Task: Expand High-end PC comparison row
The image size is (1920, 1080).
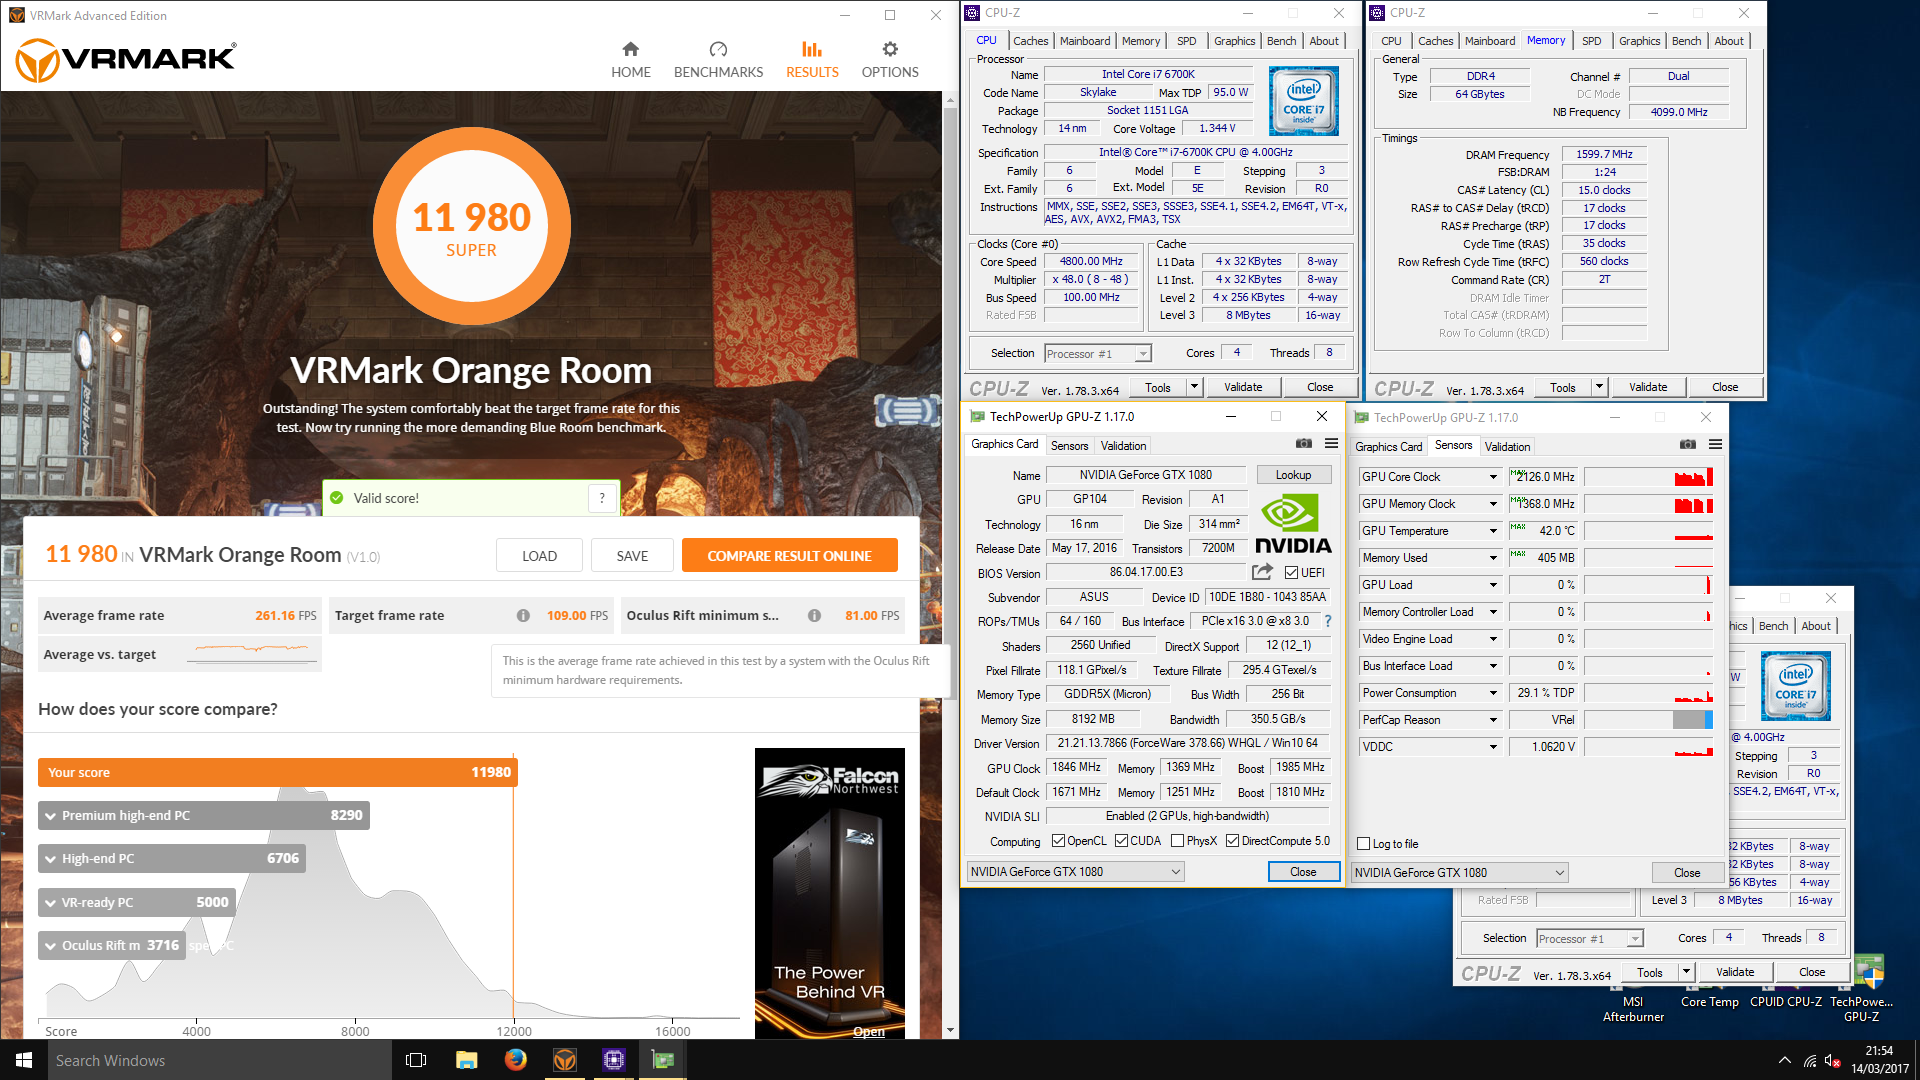Action: pos(50,859)
